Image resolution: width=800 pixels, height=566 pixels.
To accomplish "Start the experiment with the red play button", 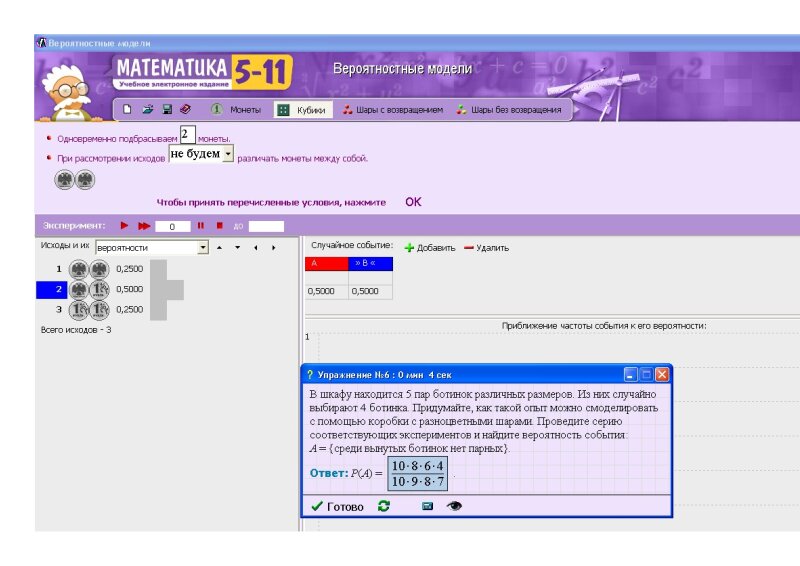I will pyautogui.click(x=125, y=226).
